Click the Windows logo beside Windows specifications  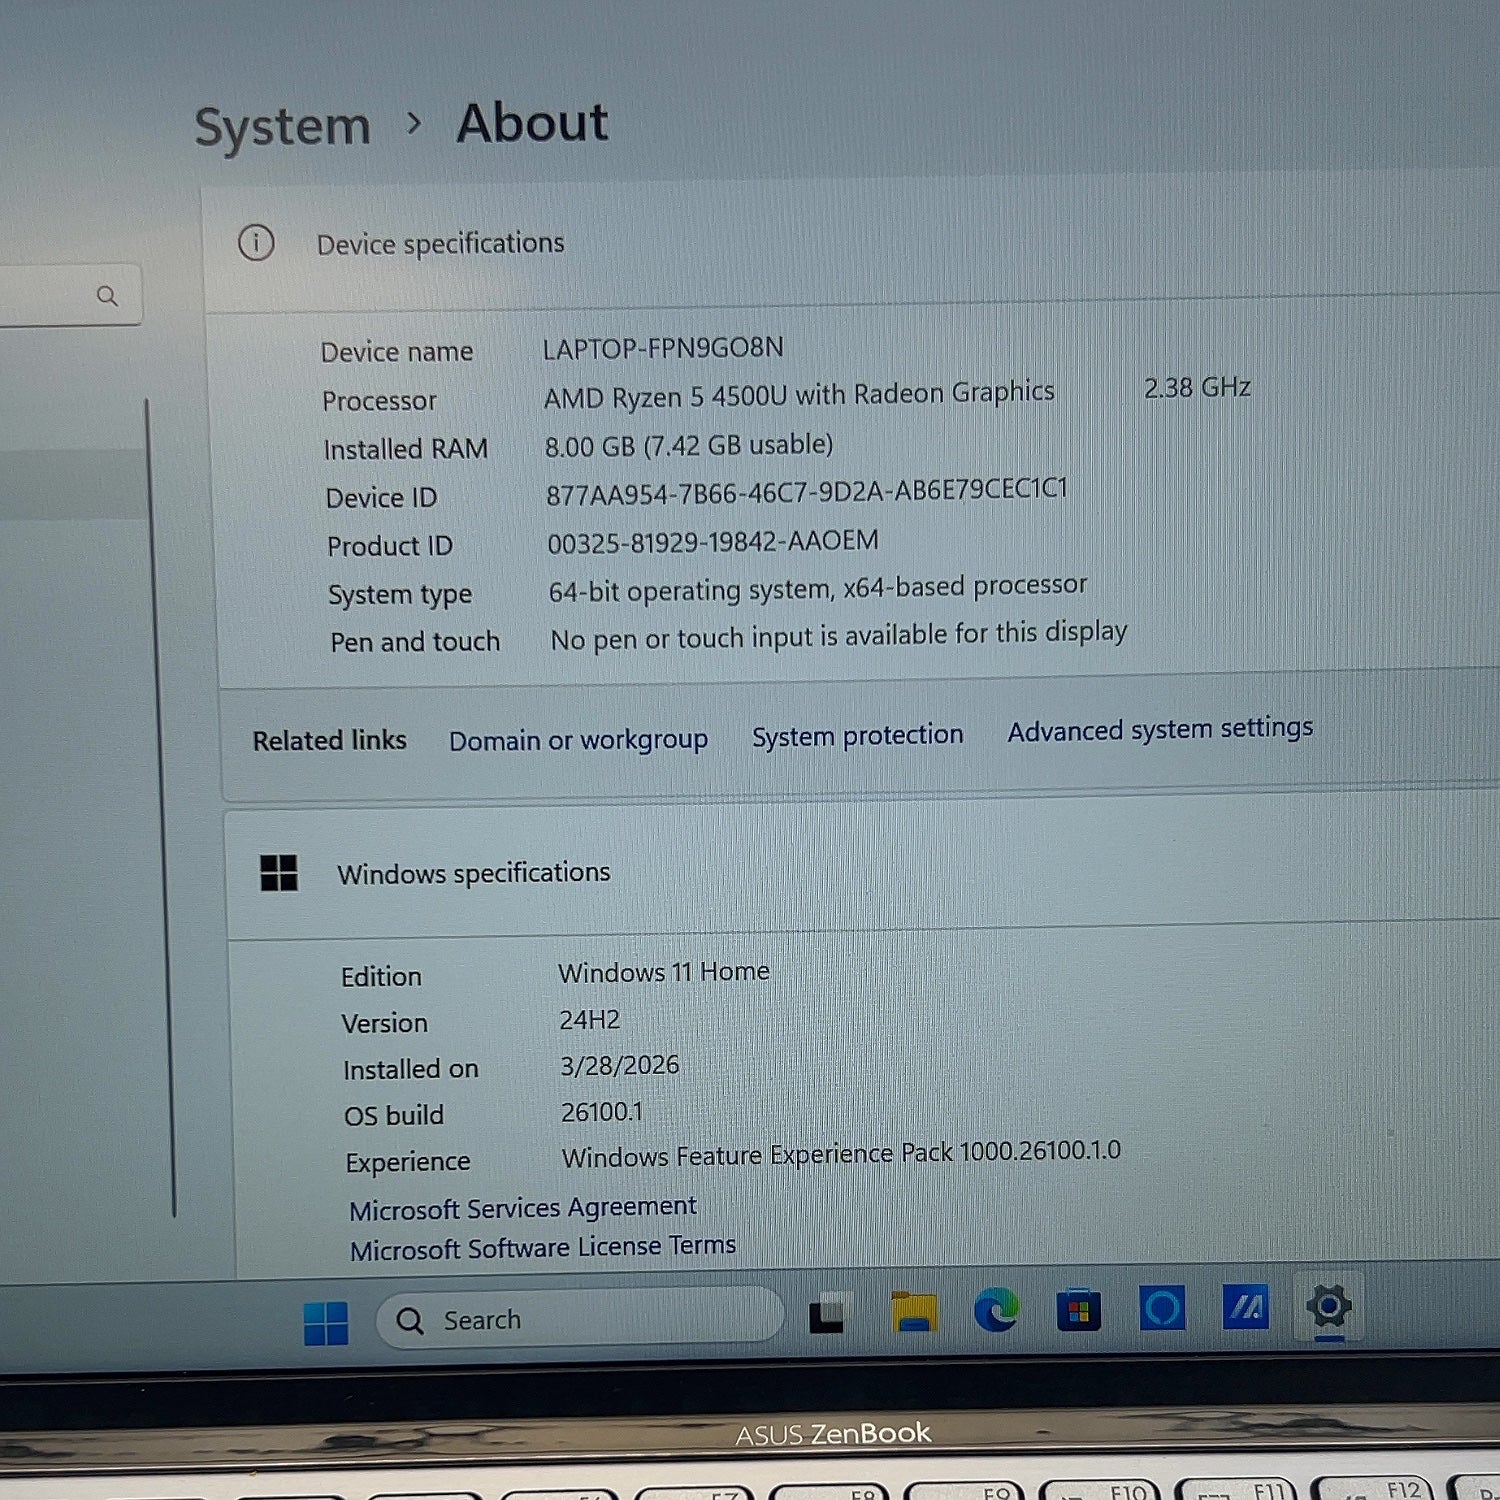tap(278, 873)
